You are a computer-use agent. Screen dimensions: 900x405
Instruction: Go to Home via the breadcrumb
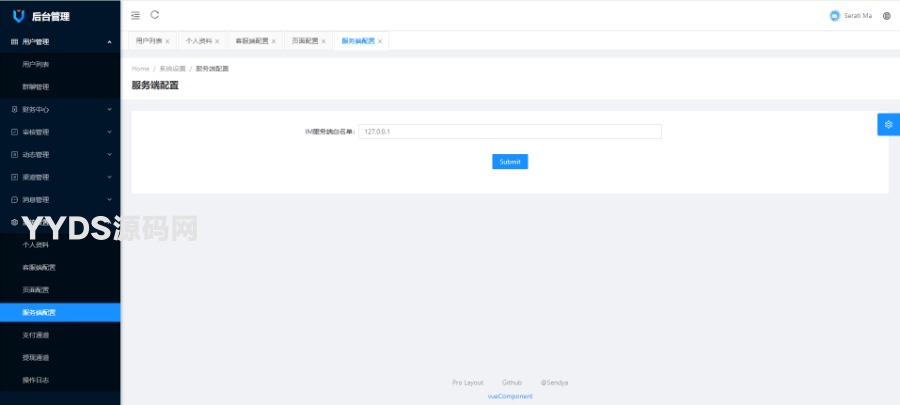click(x=140, y=68)
